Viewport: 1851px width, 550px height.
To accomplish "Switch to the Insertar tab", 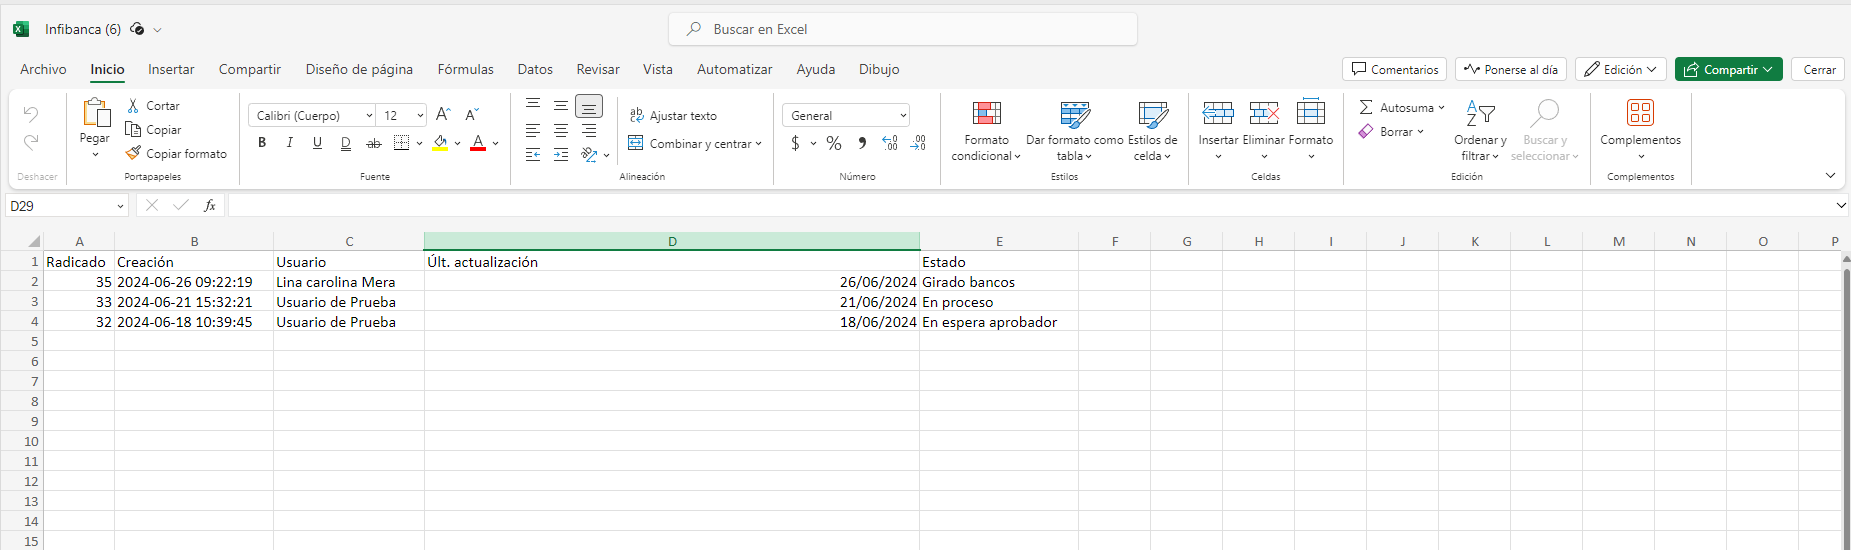I will (171, 69).
